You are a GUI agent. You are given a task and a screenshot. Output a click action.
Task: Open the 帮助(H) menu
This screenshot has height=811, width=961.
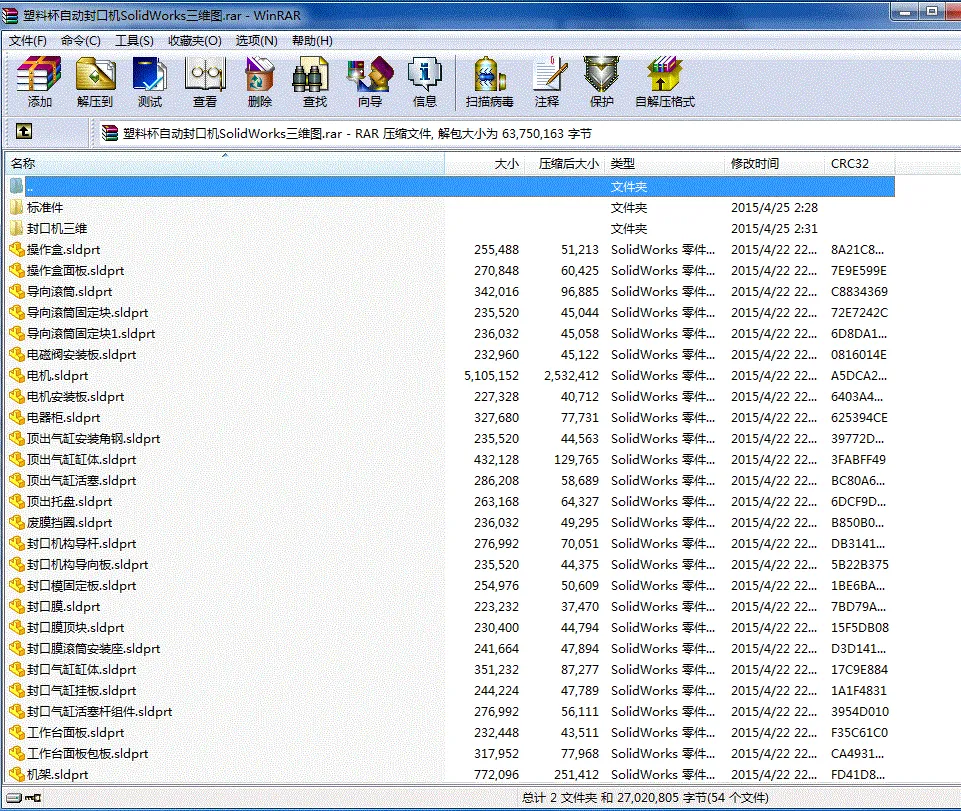point(313,40)
